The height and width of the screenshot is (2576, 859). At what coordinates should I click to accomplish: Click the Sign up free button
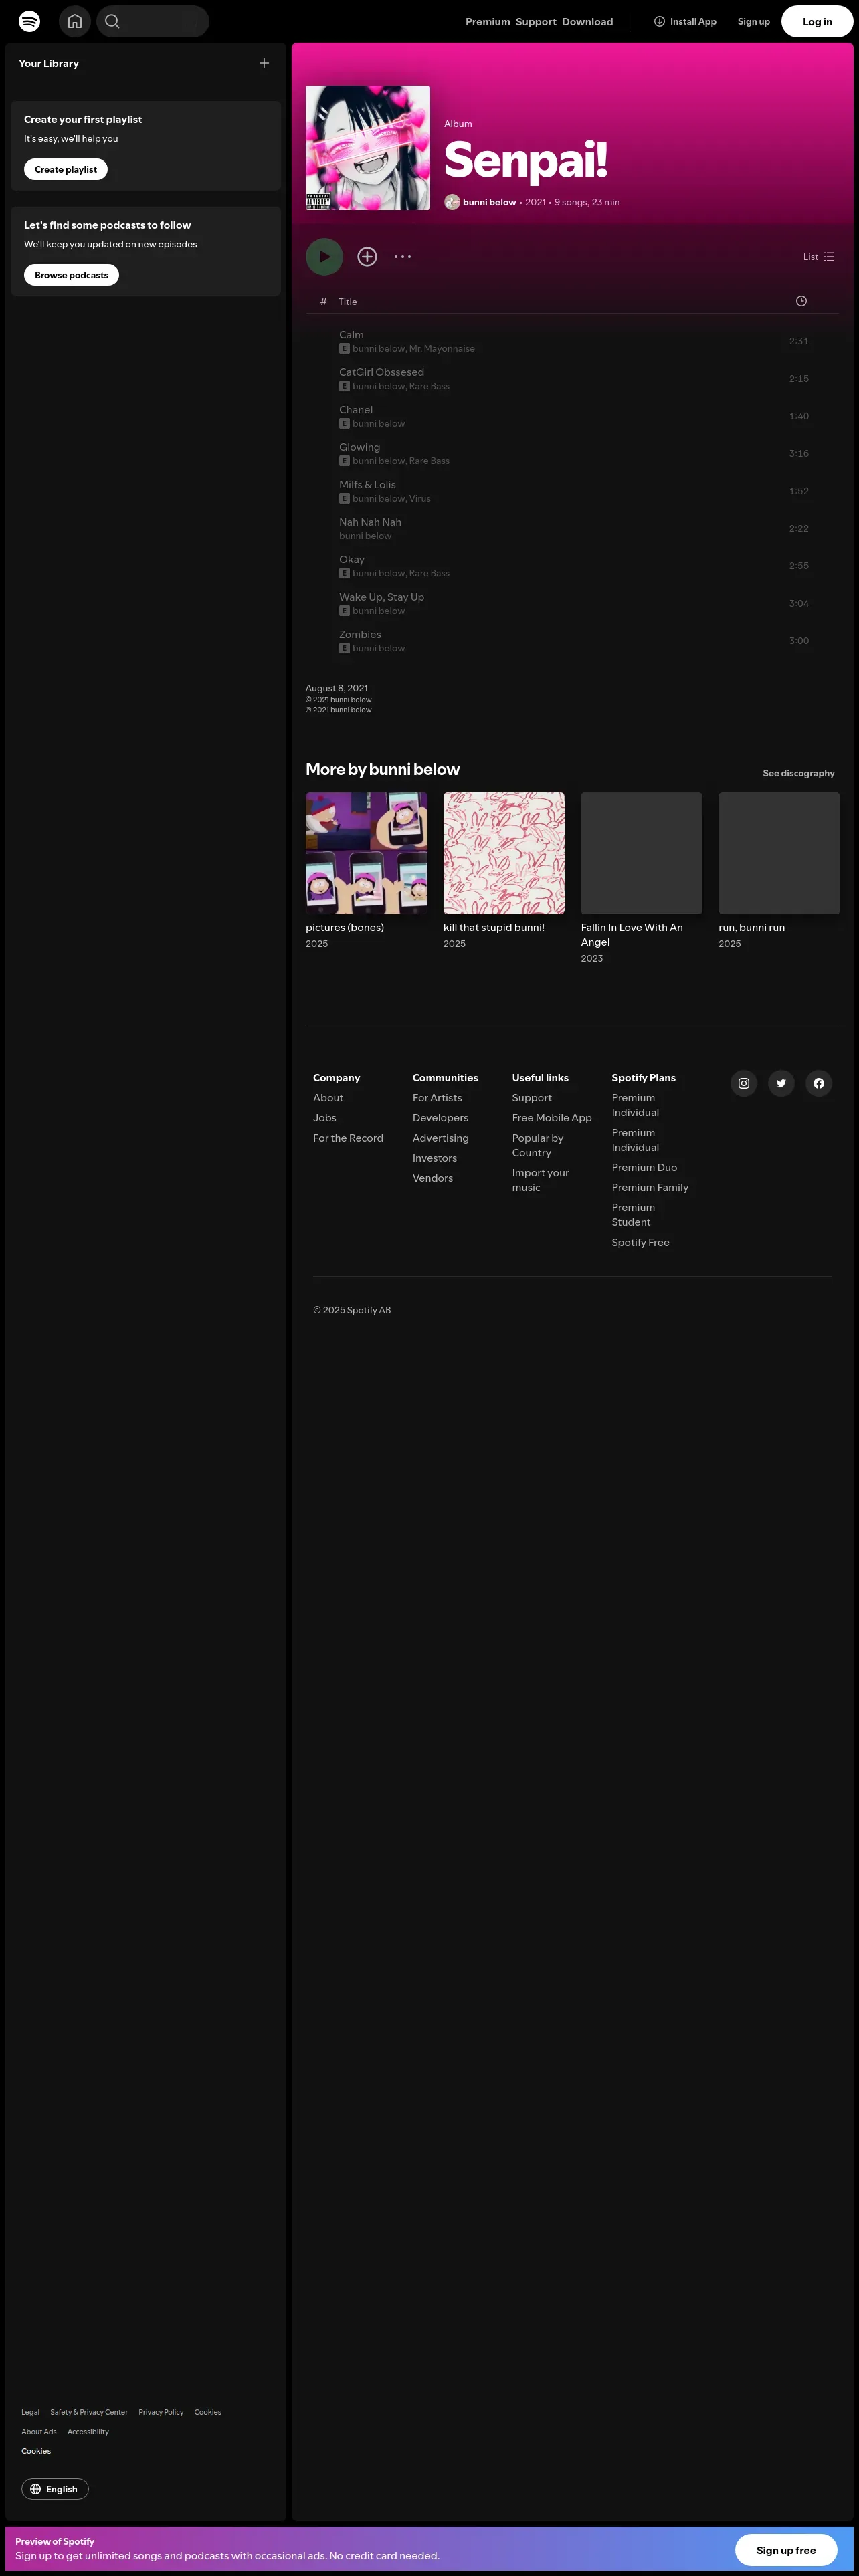point(786,2550)
